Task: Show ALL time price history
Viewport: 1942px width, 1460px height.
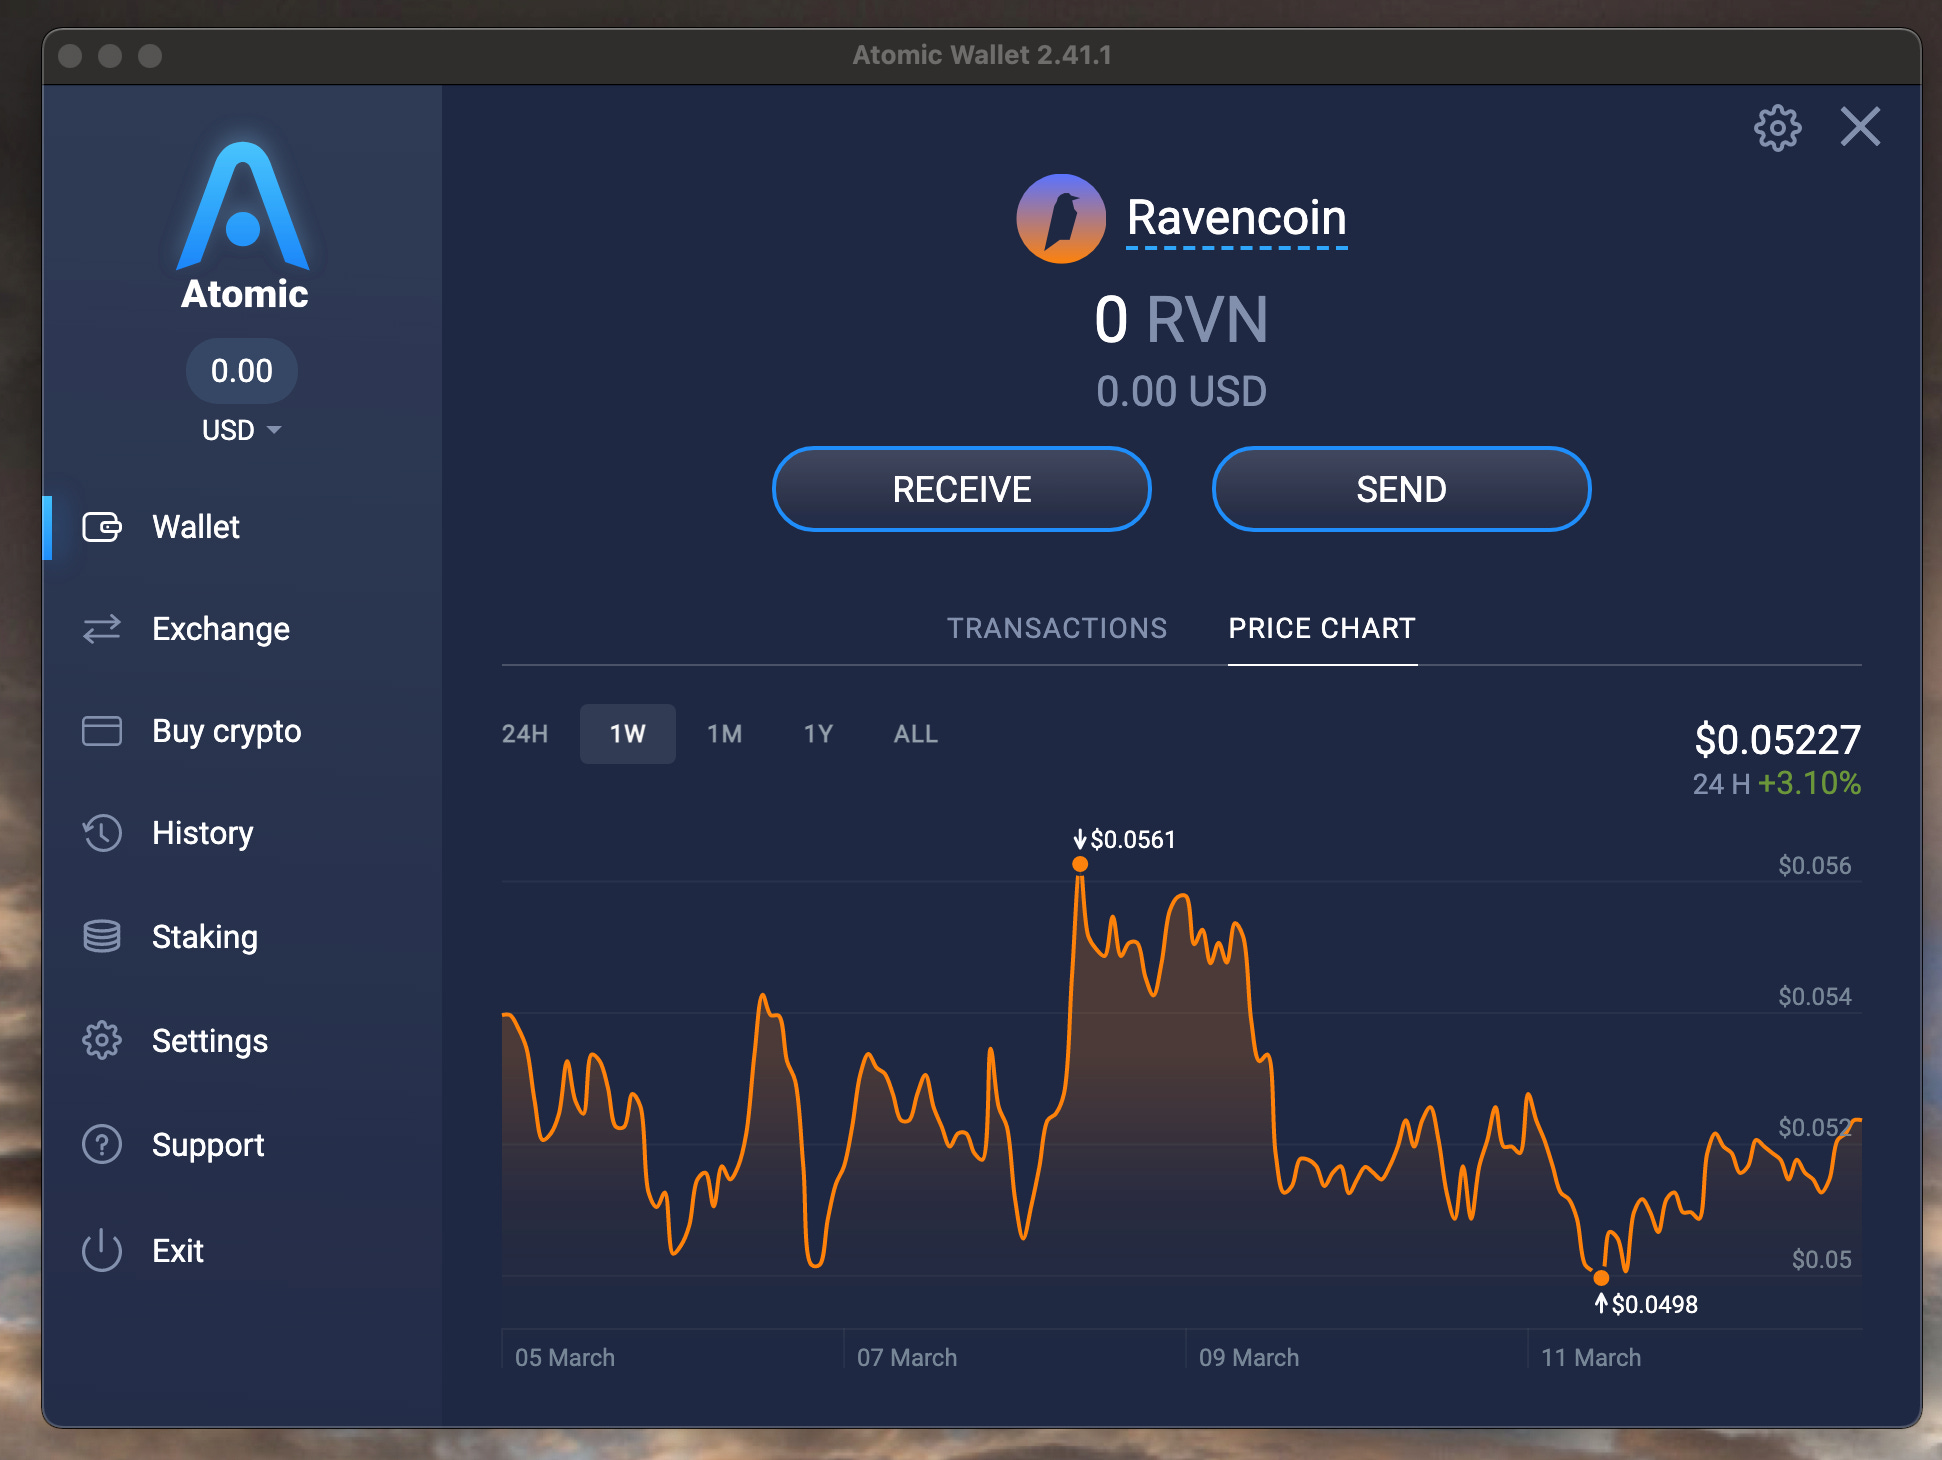Action: [915, 734]
